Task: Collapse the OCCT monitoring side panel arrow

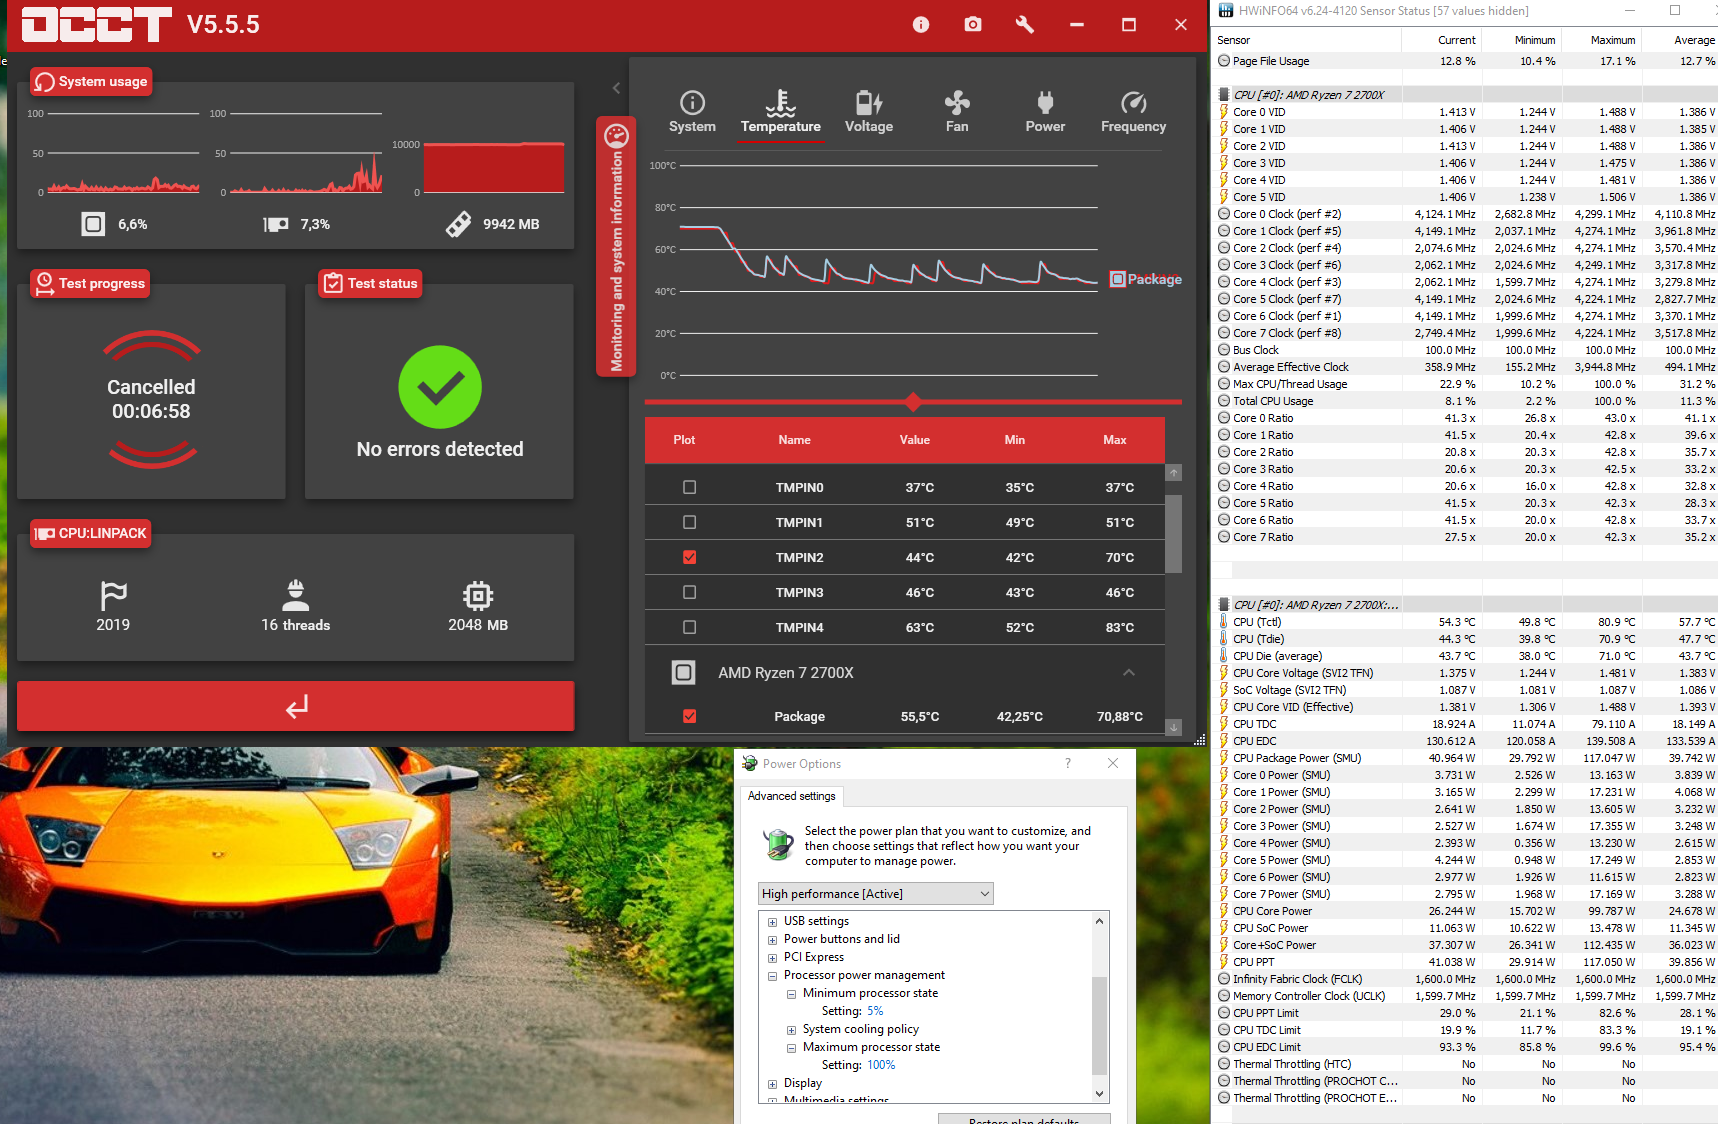Action: pyautogui.click(x=616, y=88)
